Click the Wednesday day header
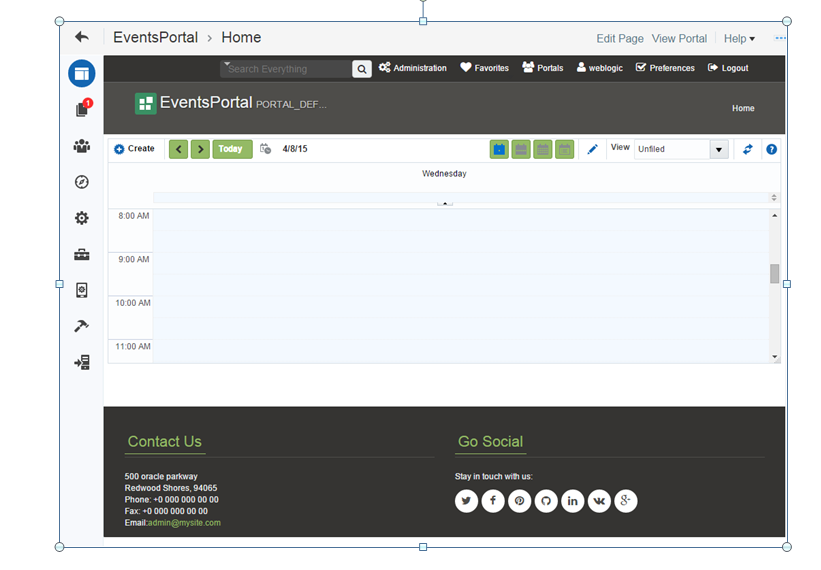The image size is (821, 570). point(444,173)
